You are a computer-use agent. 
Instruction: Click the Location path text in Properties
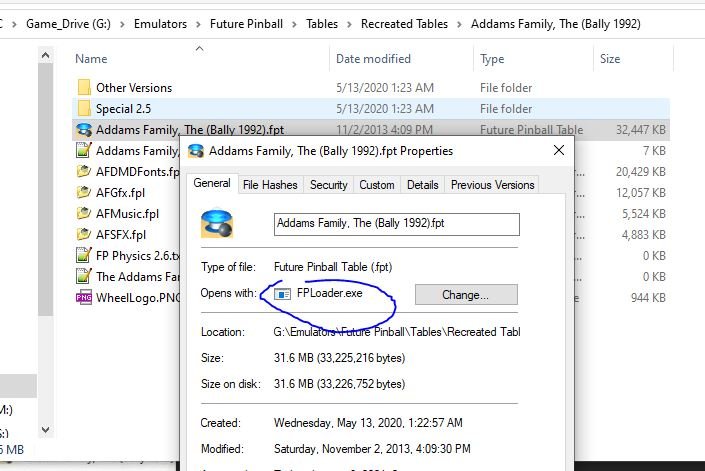(x=397, y=332)
